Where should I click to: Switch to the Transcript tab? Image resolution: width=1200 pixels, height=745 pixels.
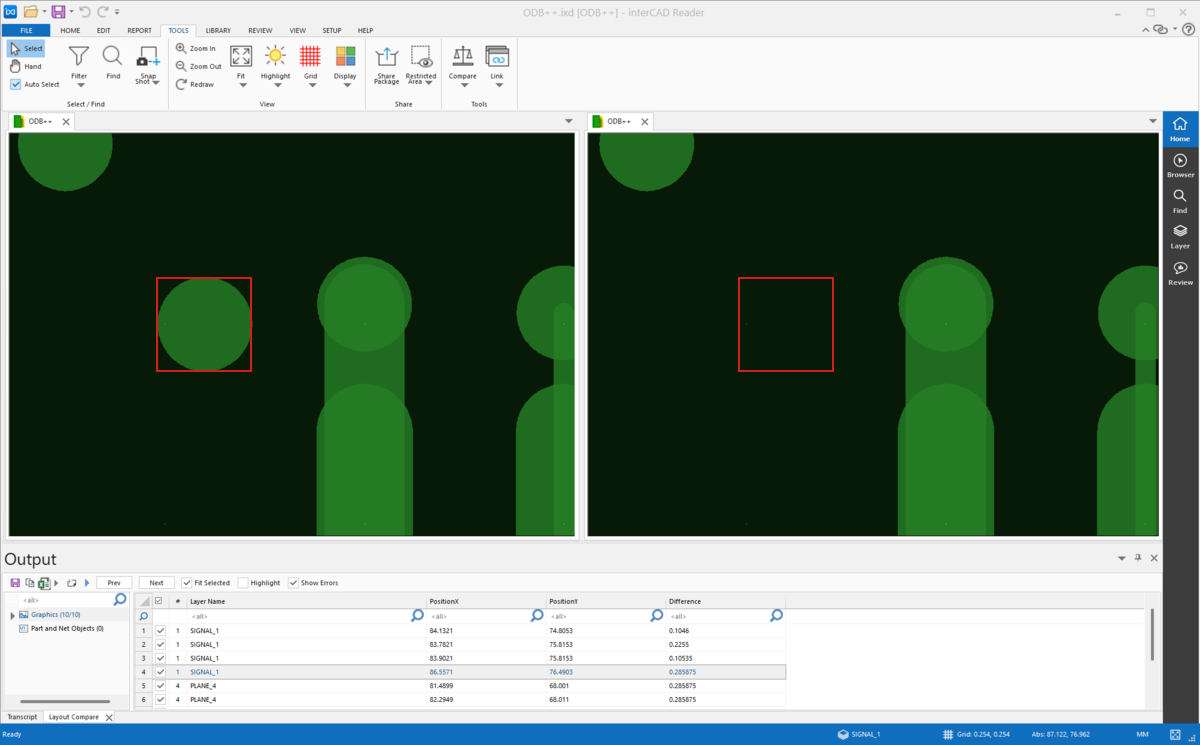(x=22, y=717)
